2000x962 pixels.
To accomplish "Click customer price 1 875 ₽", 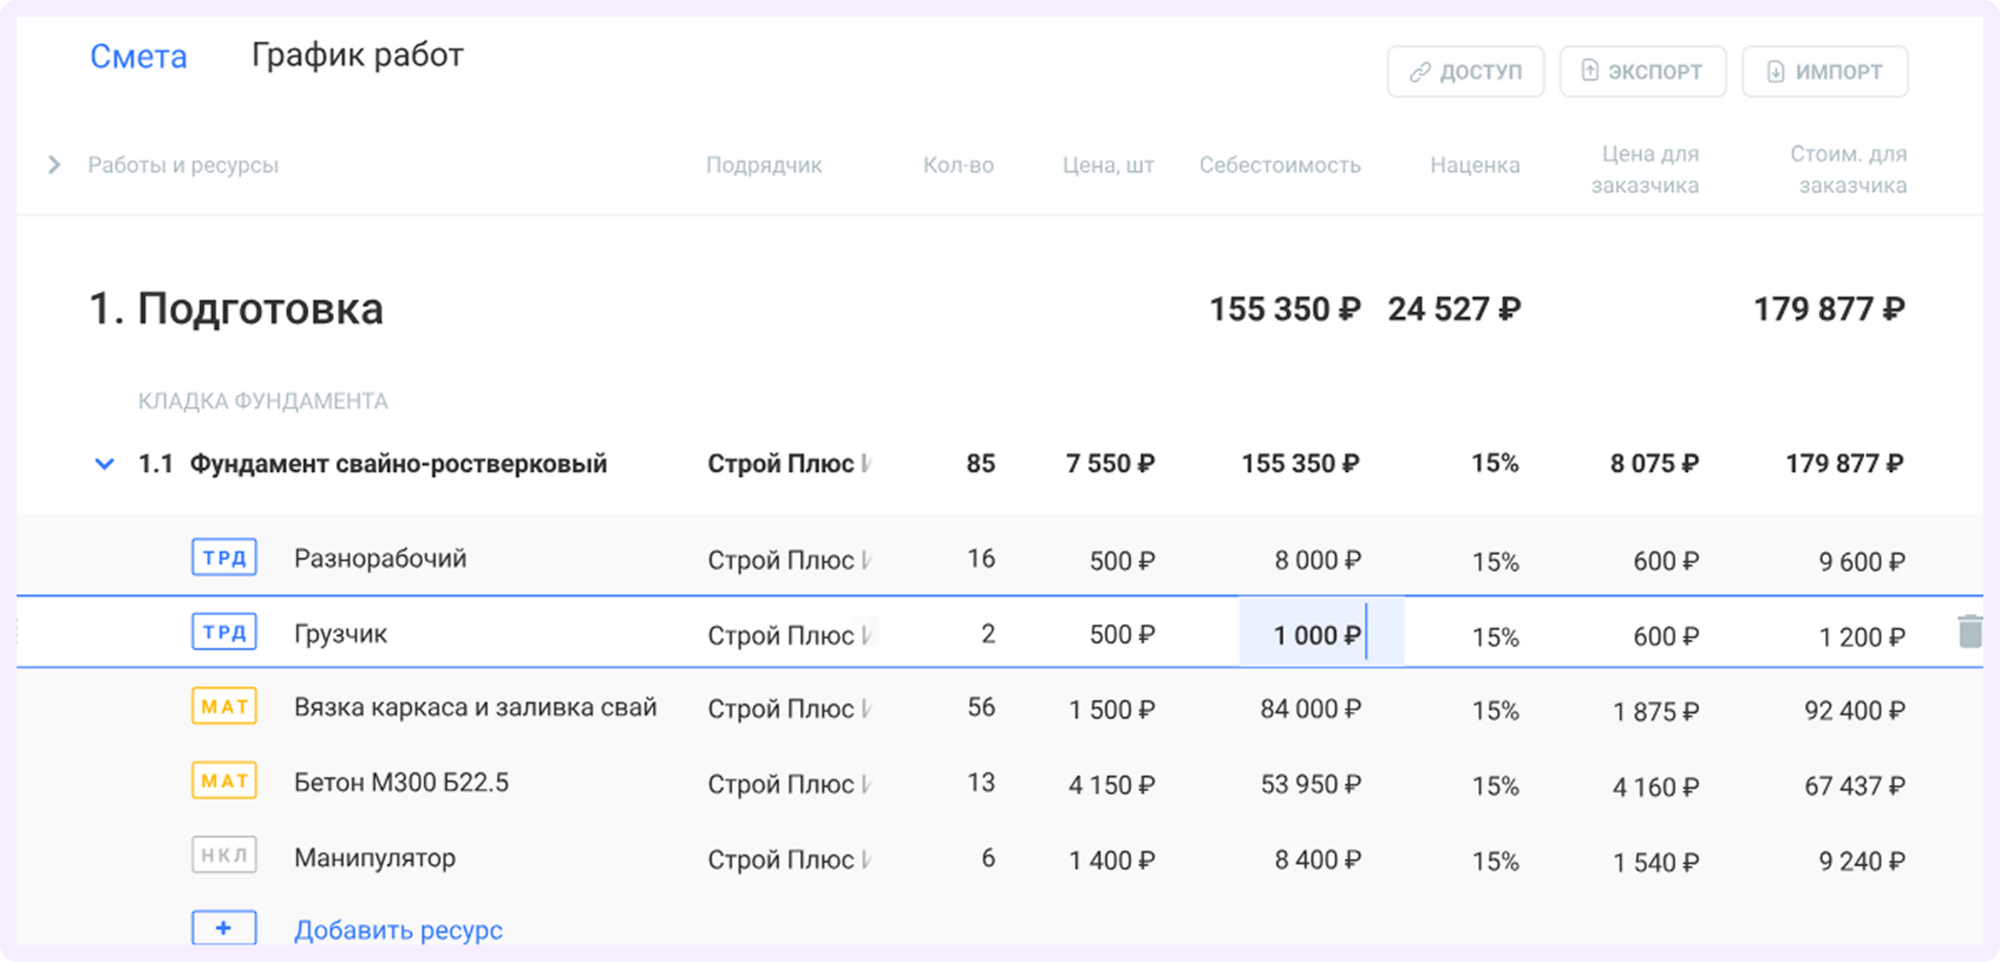I will coord(1655,712).
